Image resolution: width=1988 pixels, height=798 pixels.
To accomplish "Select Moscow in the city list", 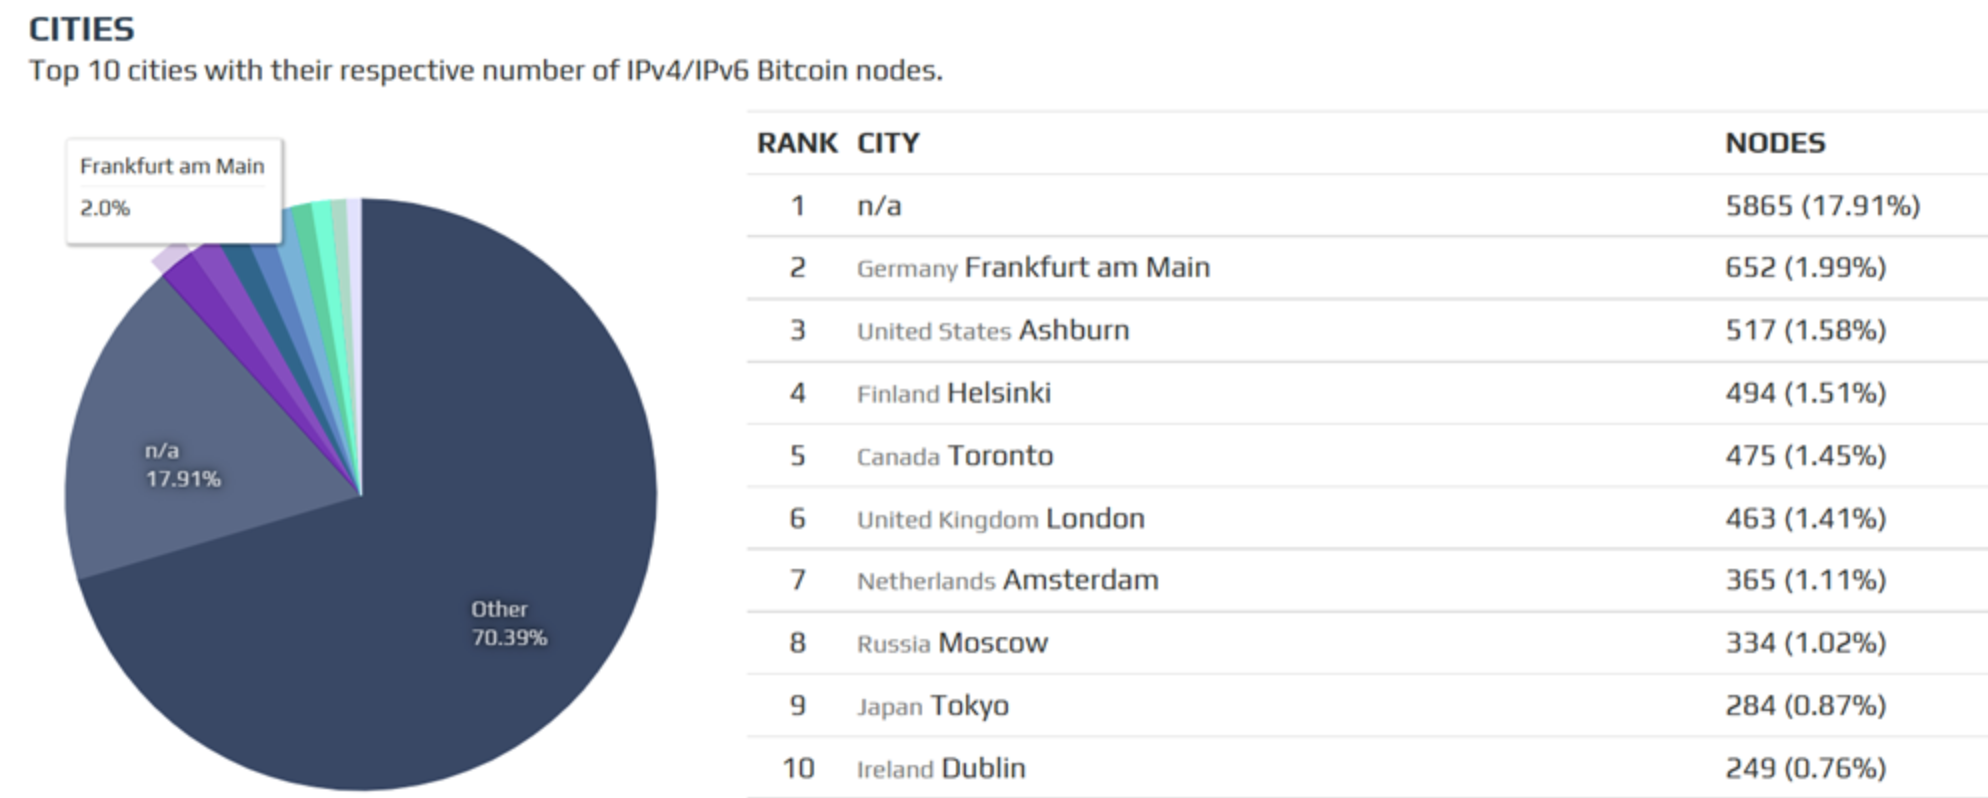I will pyautogui.click(x=992, y=643).
